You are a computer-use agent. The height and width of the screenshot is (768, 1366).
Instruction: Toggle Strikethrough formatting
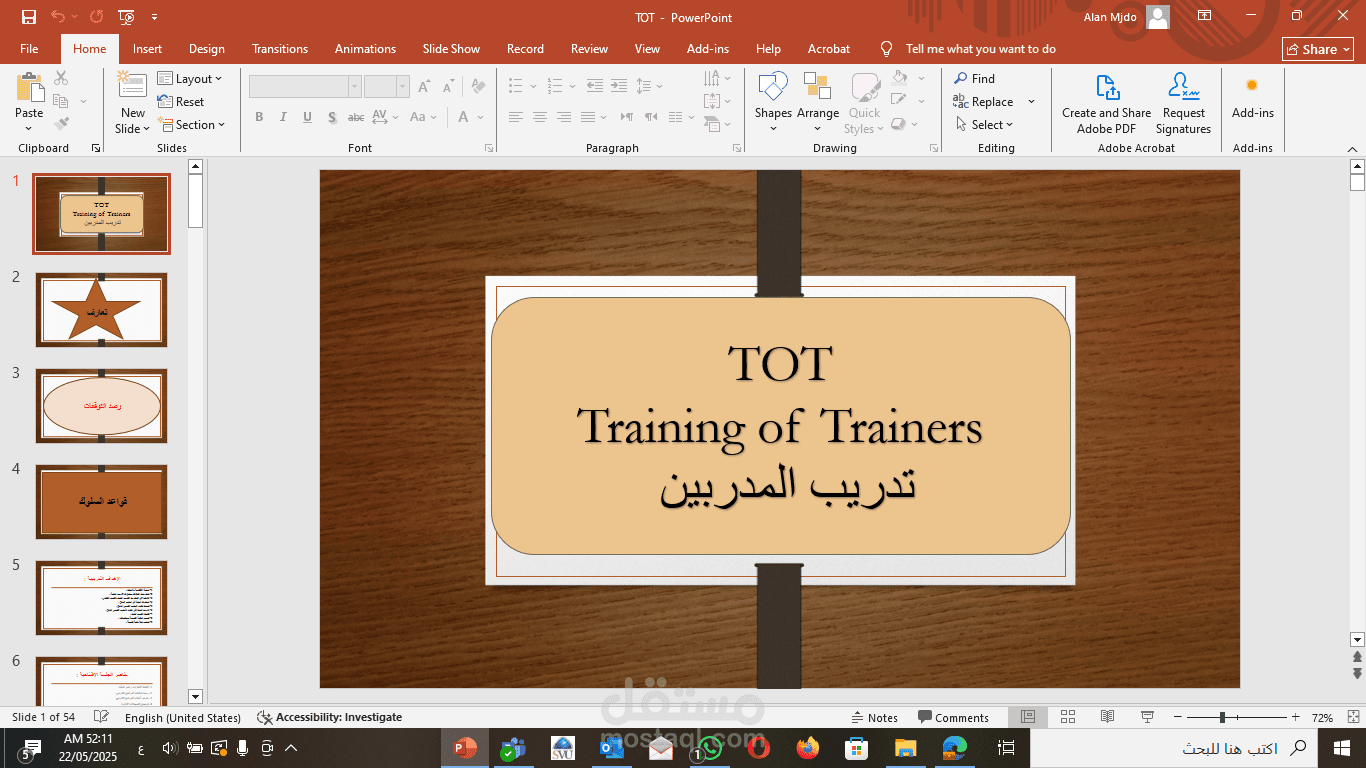355,117
